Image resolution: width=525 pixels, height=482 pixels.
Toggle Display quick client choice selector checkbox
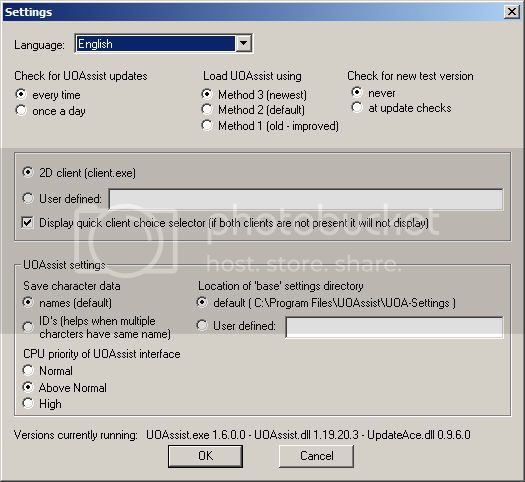27,223
